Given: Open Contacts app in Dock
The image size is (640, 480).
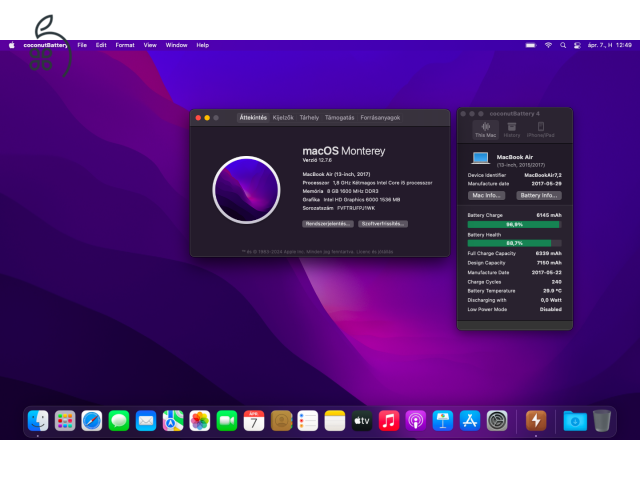Looking at the screenshot, I should click(281, 421).
